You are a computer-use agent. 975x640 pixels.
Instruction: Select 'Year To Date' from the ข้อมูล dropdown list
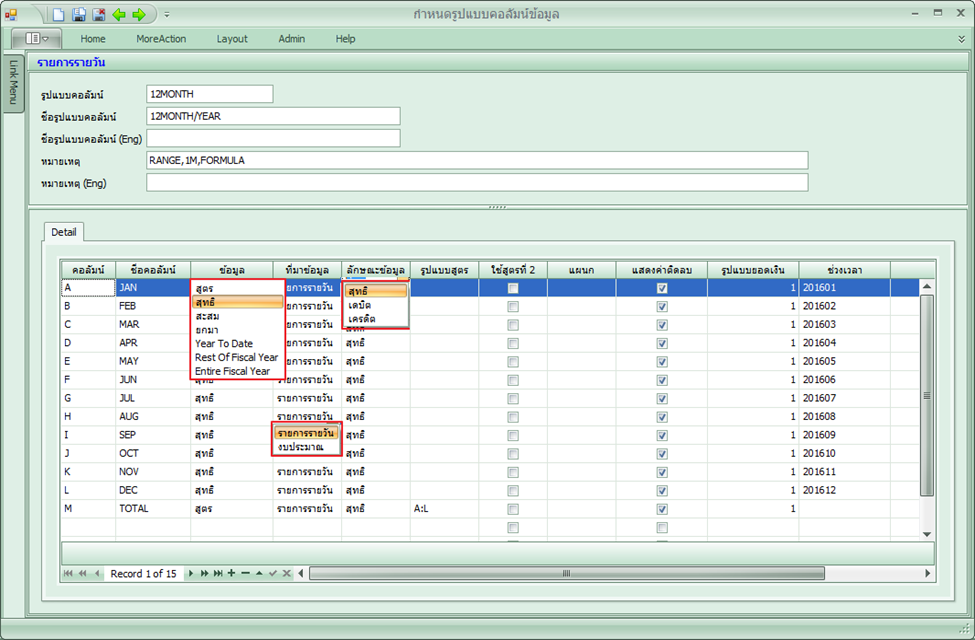(224, 343)
